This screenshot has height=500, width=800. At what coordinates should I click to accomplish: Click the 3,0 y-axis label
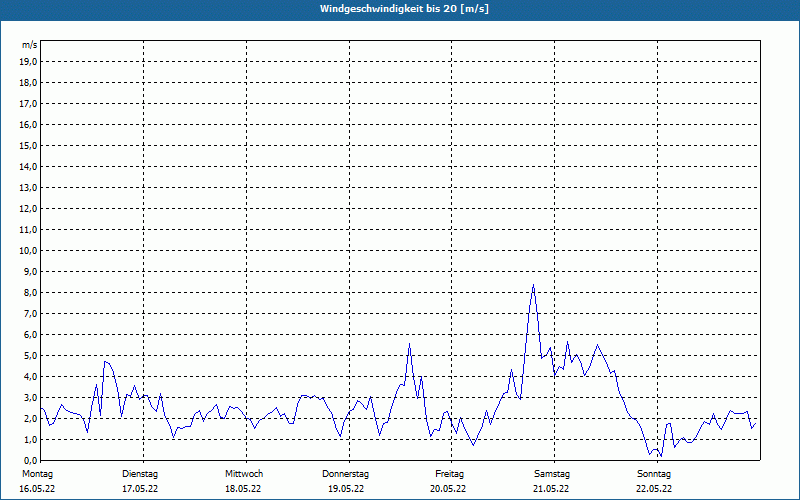pyautogui.click(x=30, y=397)
